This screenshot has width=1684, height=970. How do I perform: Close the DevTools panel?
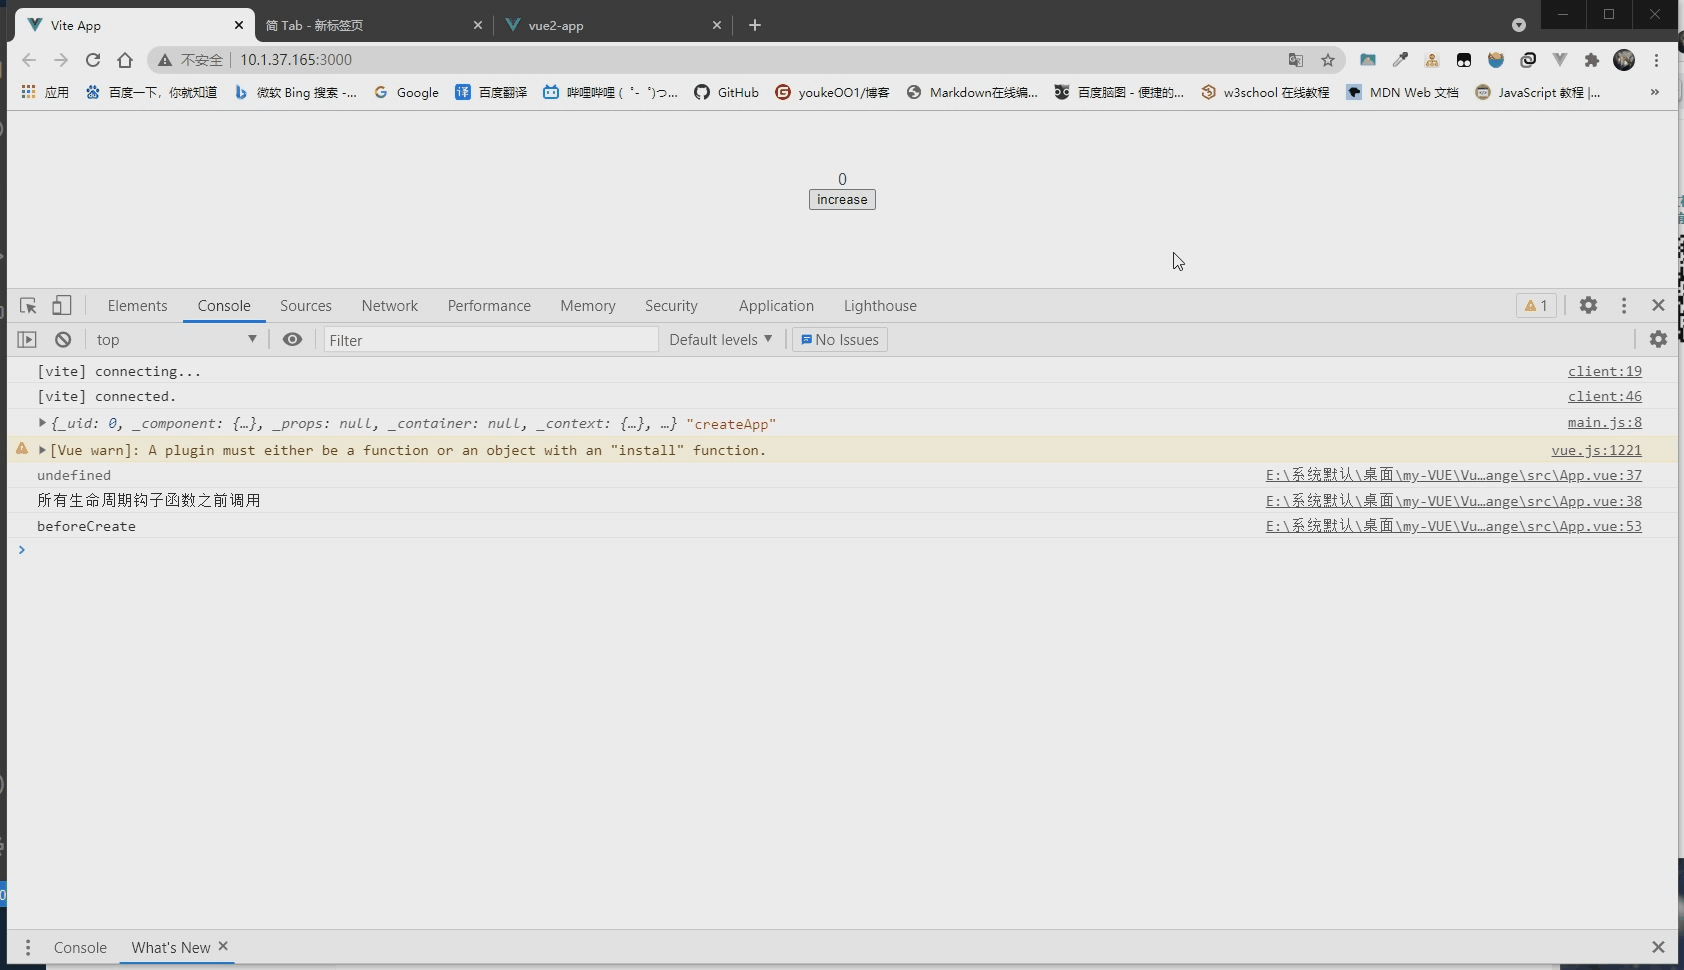coord(1658,306)
